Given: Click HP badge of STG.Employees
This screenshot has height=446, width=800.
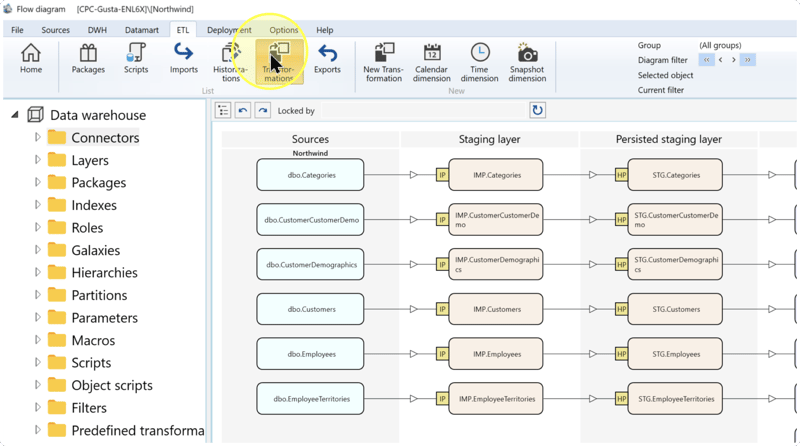Looking at the screenshot, I should 621,354.
